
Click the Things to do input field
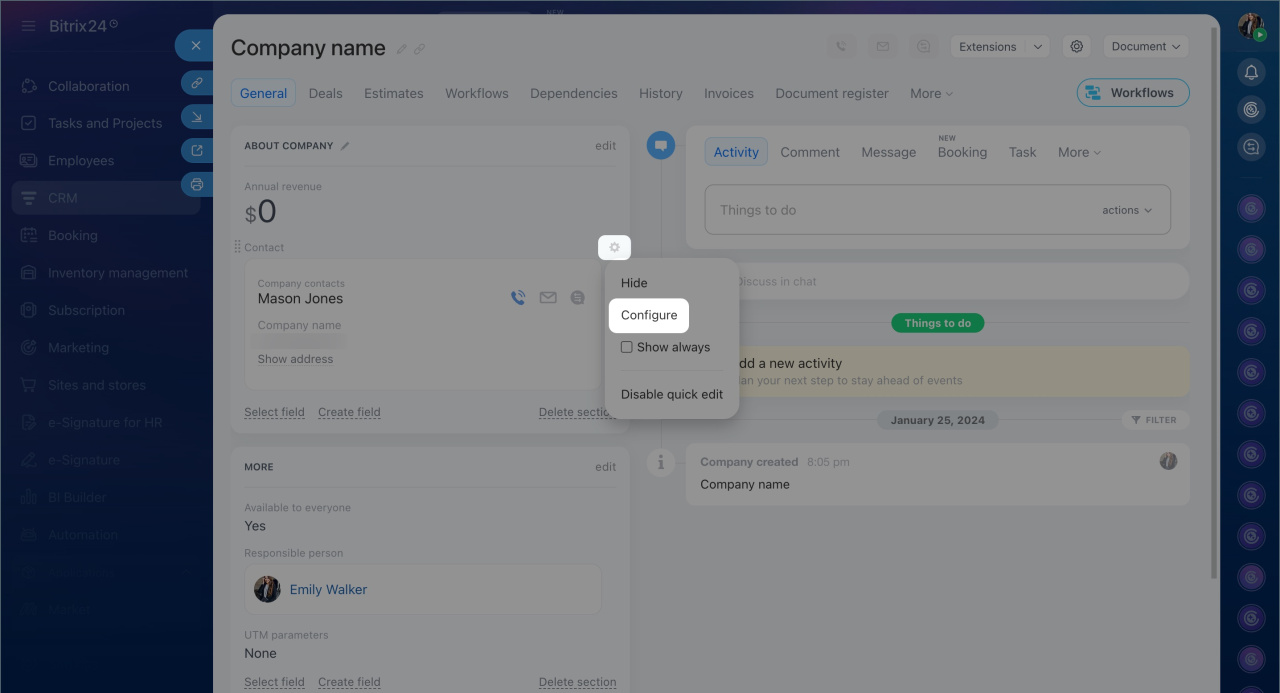click(900, 210)
